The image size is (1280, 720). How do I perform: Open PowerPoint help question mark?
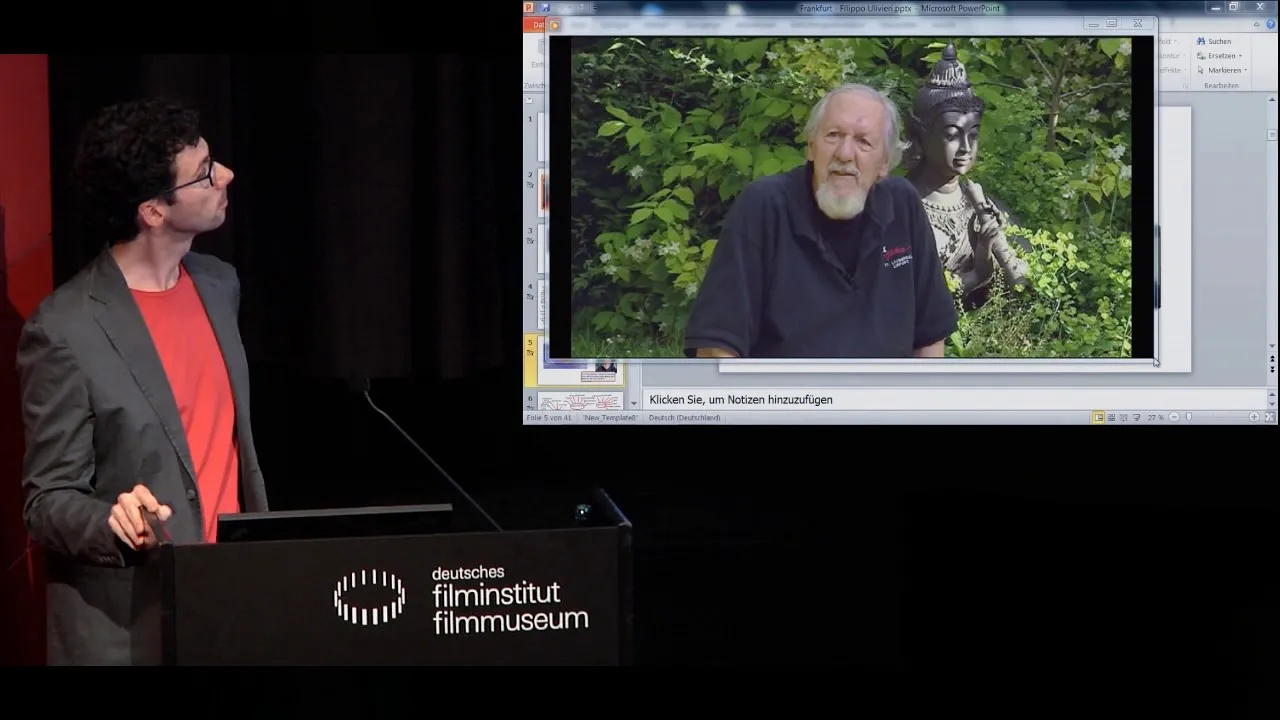[1270, 24]
